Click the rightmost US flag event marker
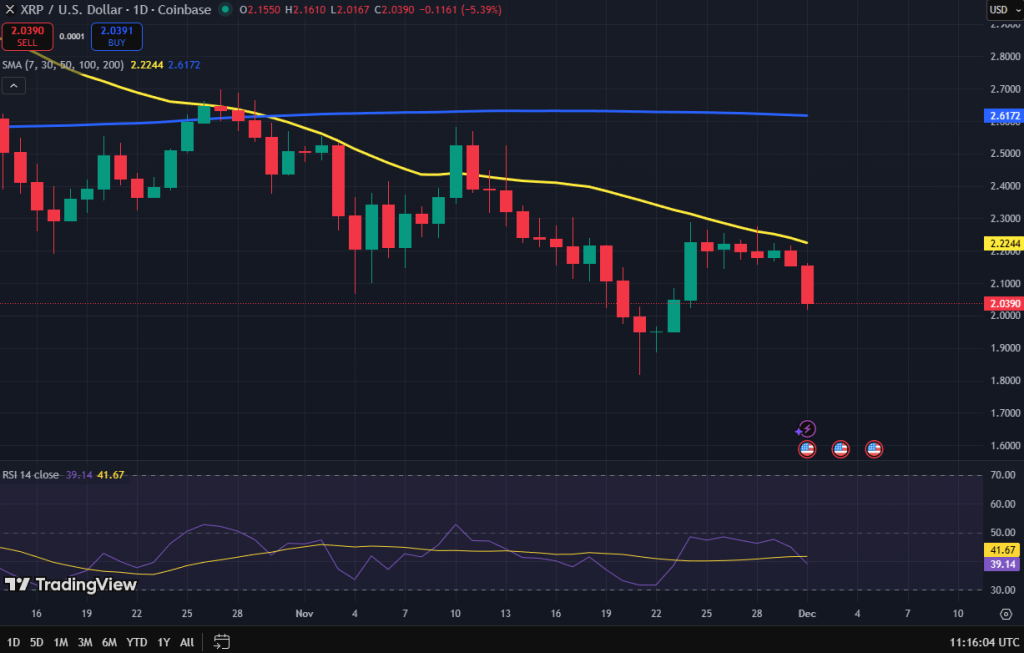The image size is (1024, 653). (x=874, y=449)
